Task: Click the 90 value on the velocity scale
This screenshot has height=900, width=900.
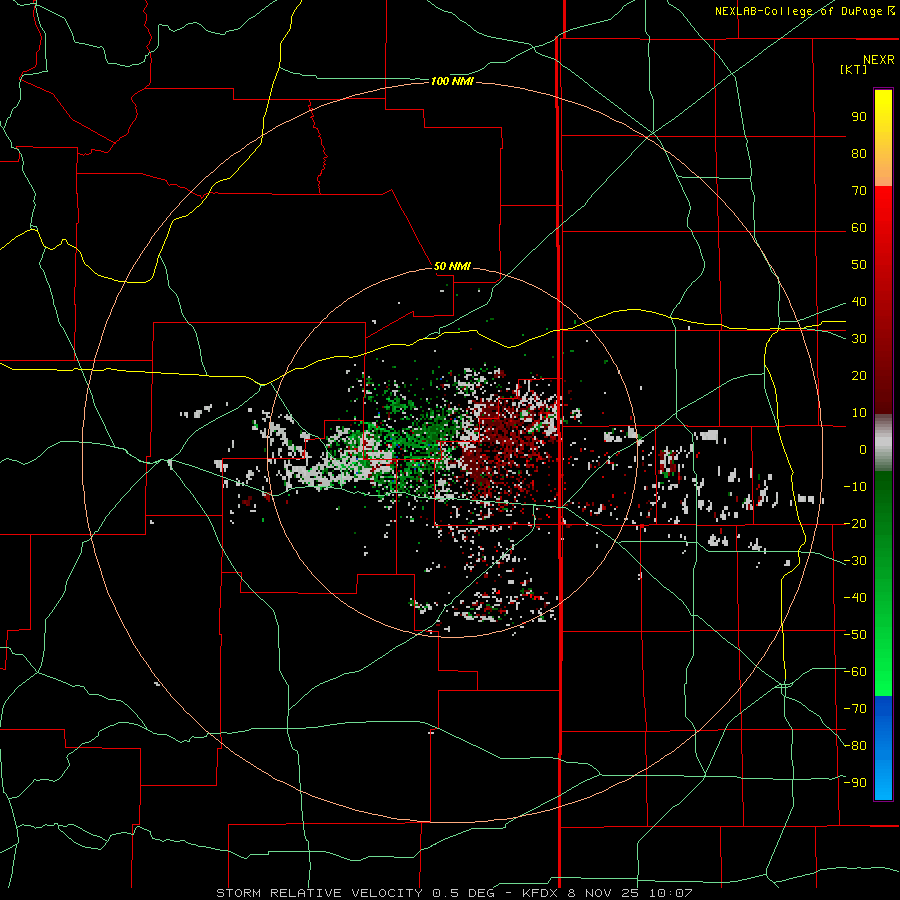Action: point(859,117)
